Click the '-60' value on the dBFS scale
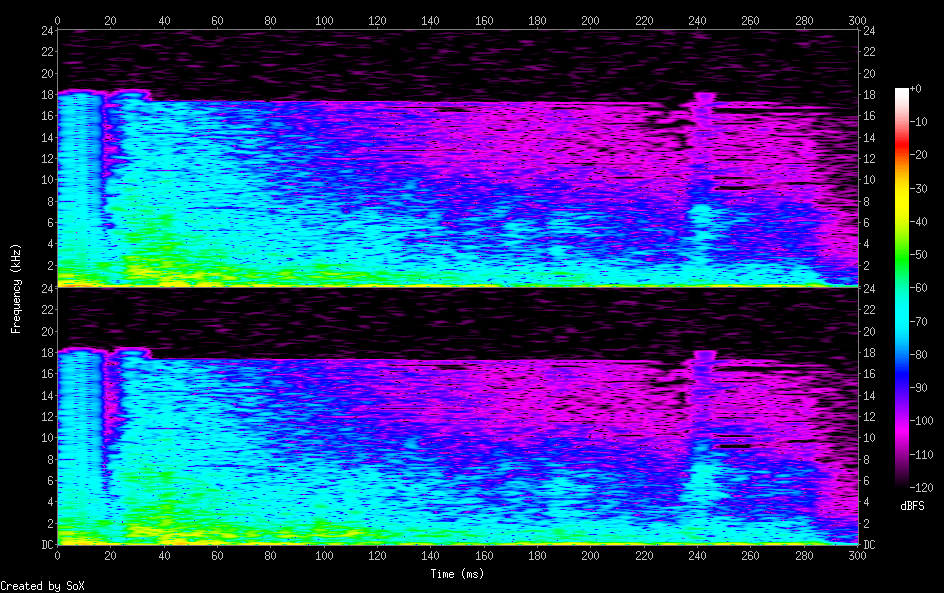The width and height of the screenshot is (944, 593). tap(919, 288)
